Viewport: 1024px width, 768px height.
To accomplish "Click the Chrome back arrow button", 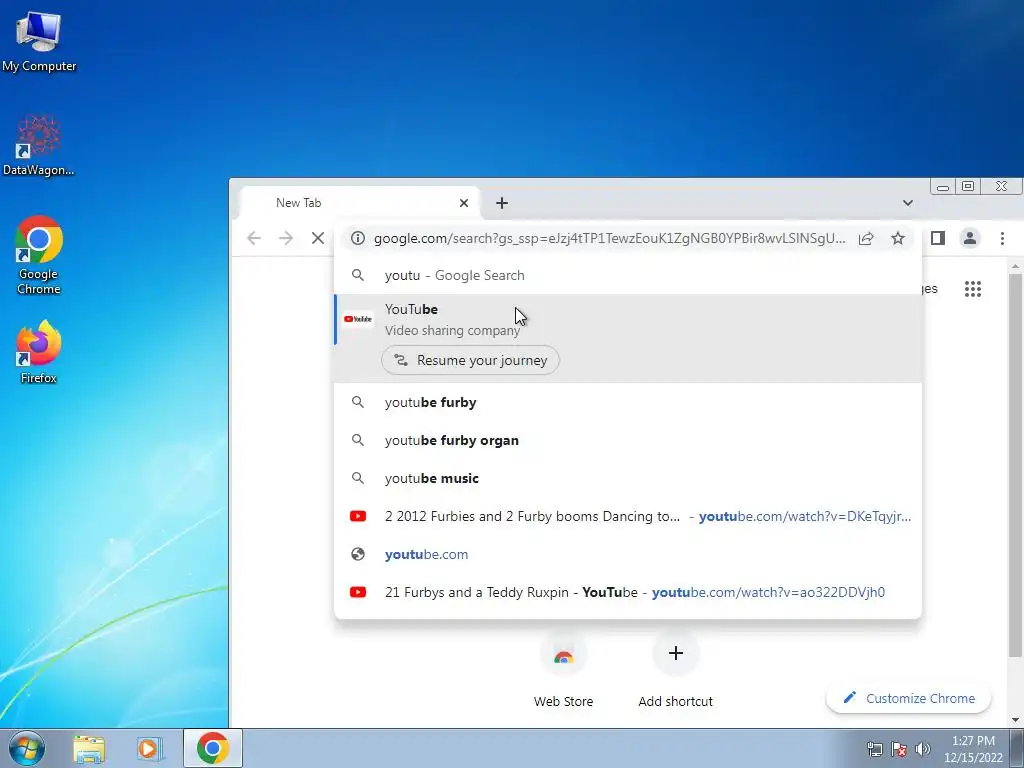I will point(254,238).
